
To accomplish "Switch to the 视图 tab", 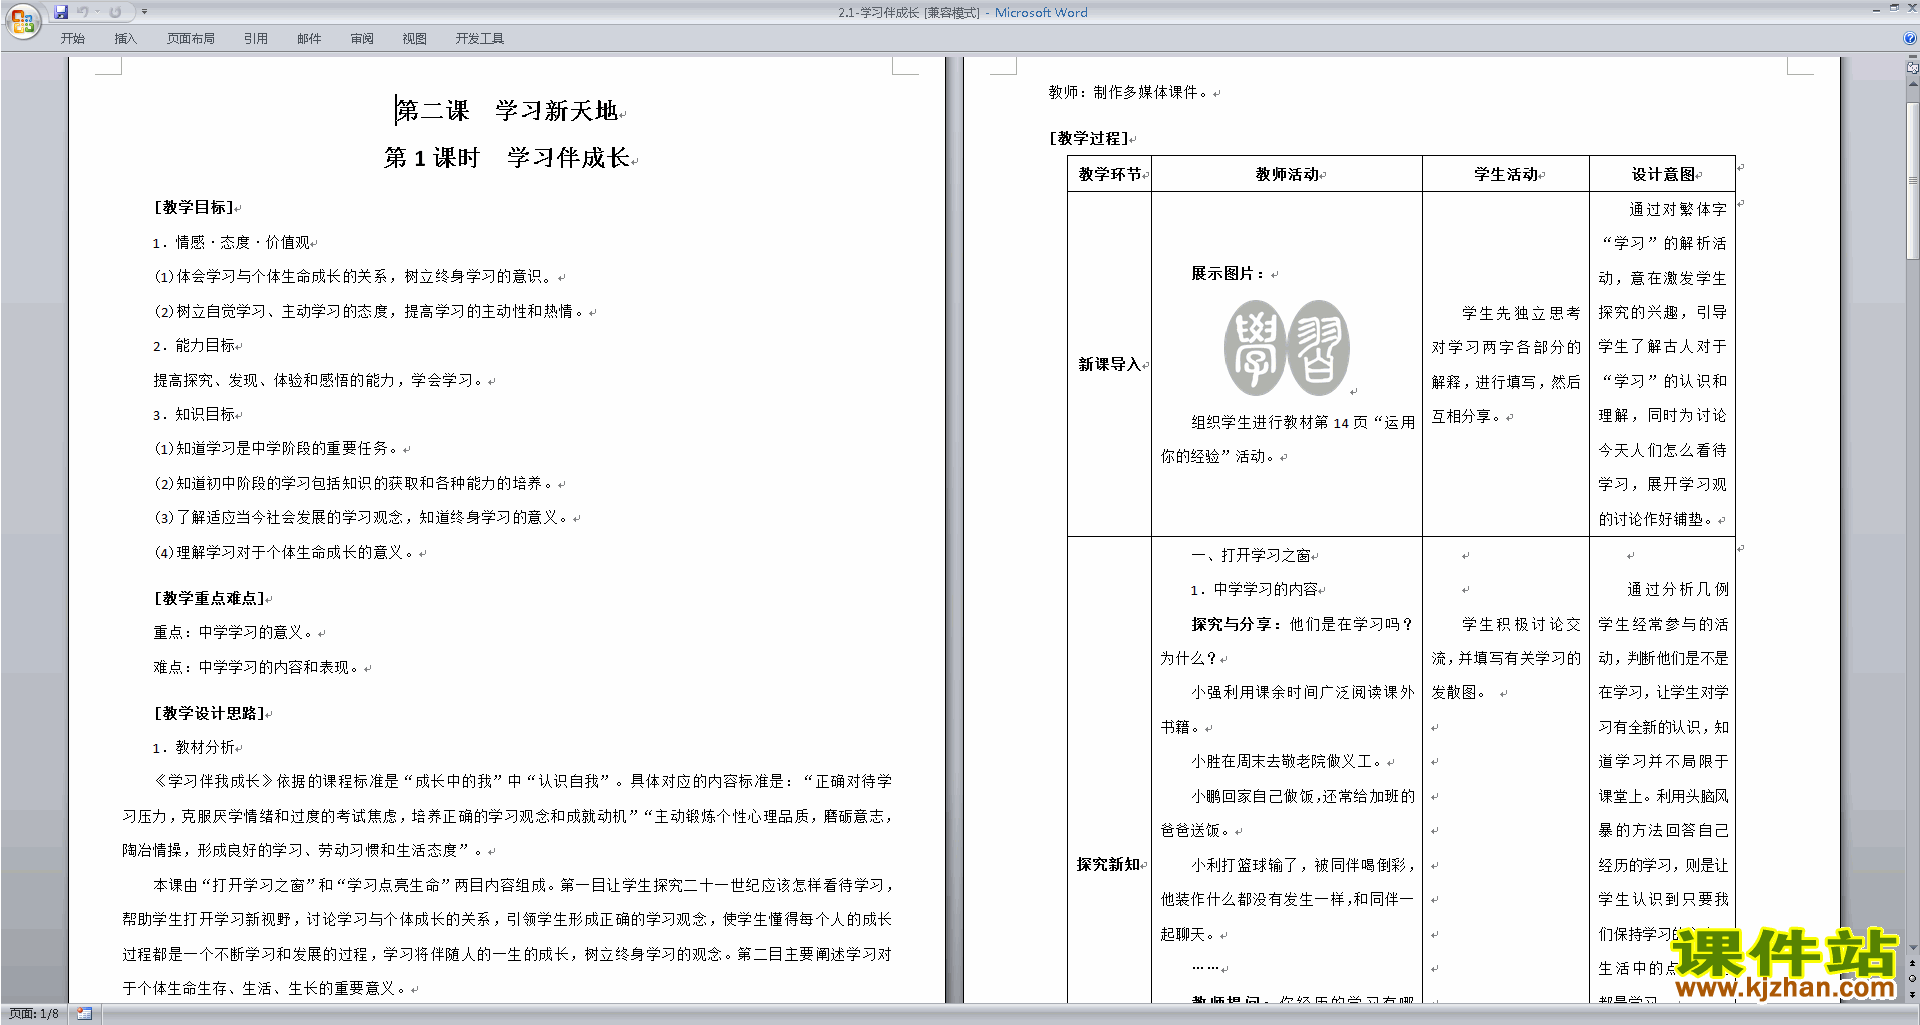I will [414, 39].
